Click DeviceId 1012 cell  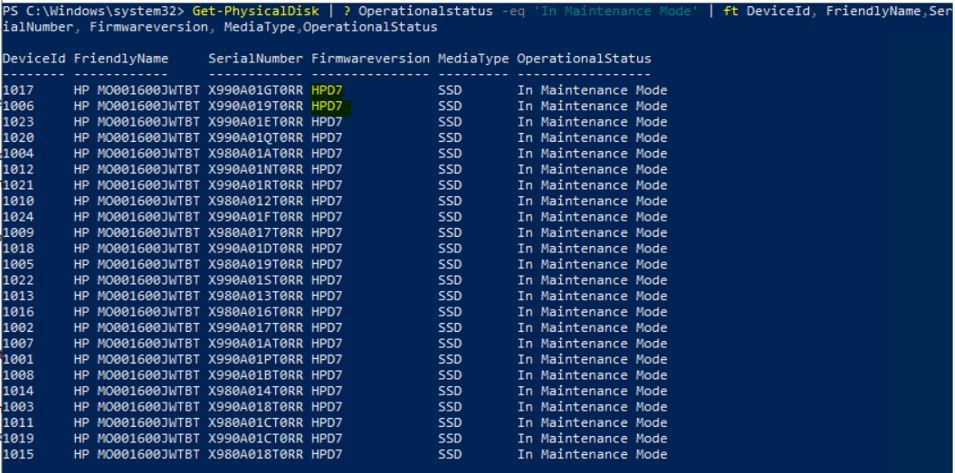18,169
